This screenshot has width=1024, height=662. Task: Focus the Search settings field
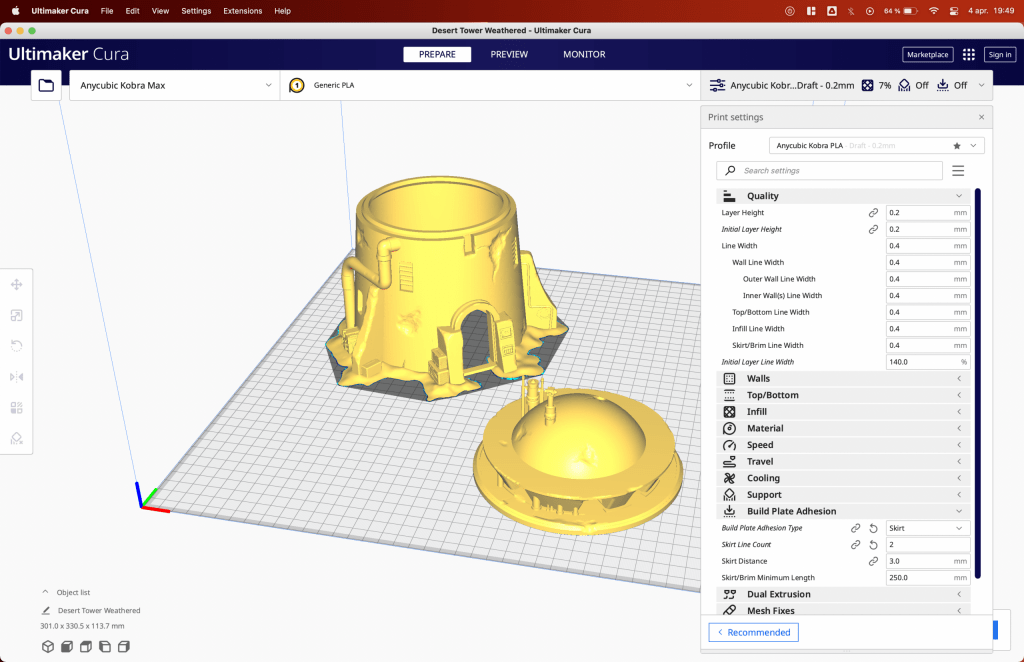coord(829,170)
